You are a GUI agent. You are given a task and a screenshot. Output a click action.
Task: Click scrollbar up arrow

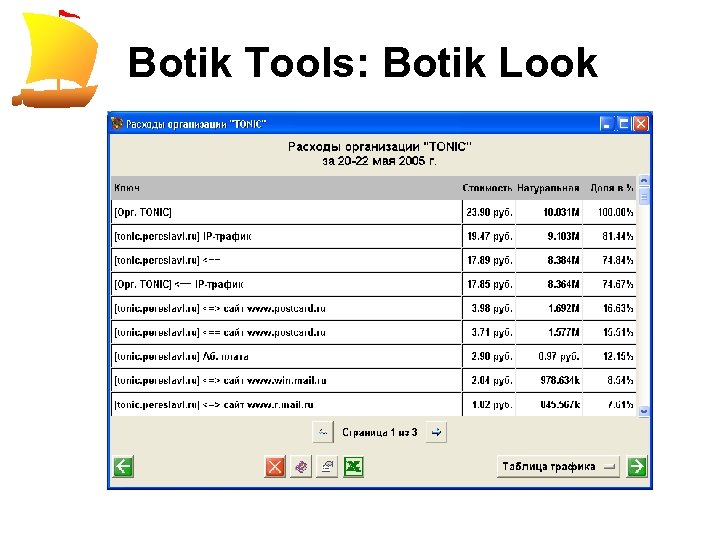click(644, 181)
